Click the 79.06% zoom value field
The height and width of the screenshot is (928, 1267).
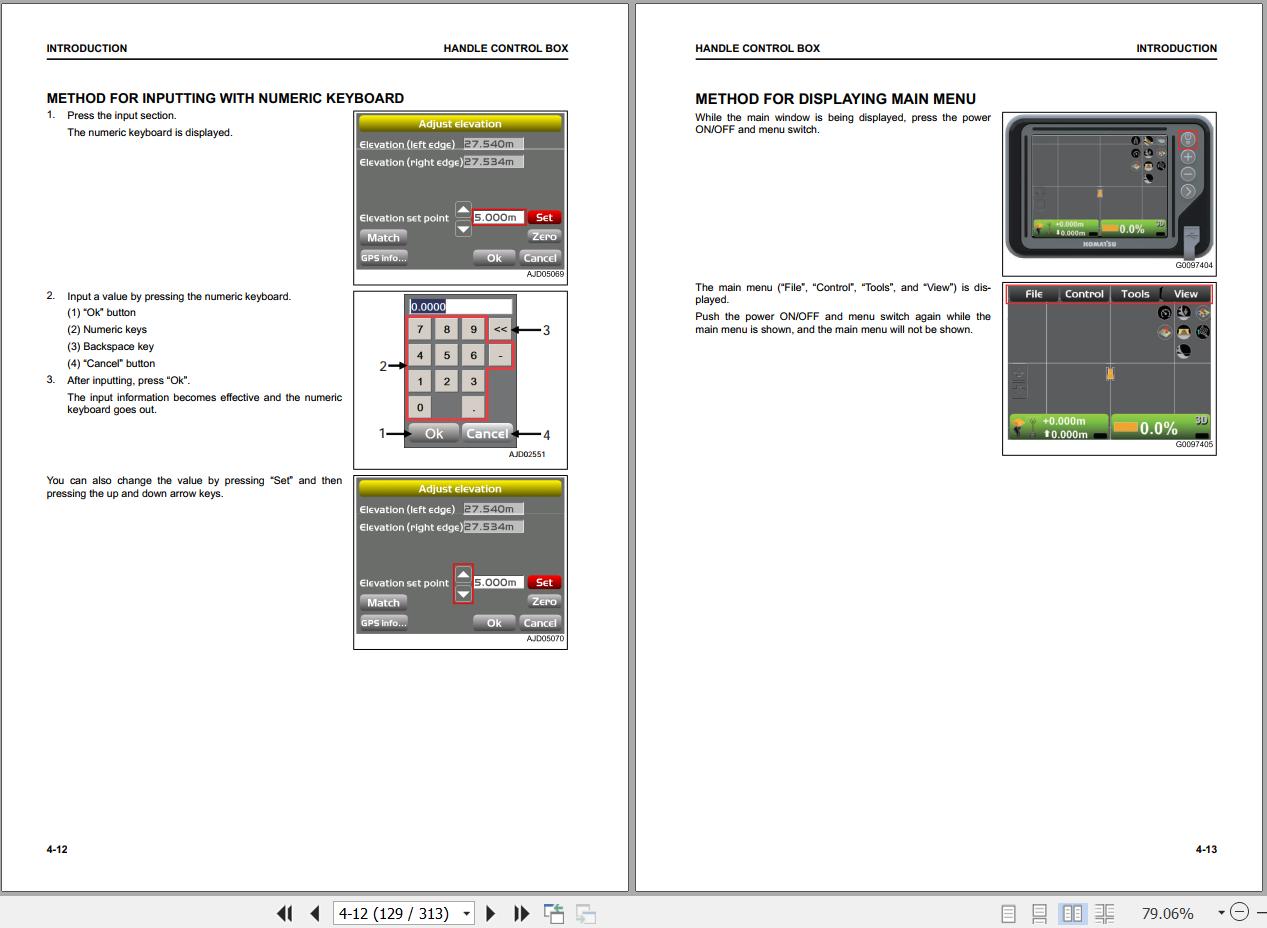pos(1168,913)
